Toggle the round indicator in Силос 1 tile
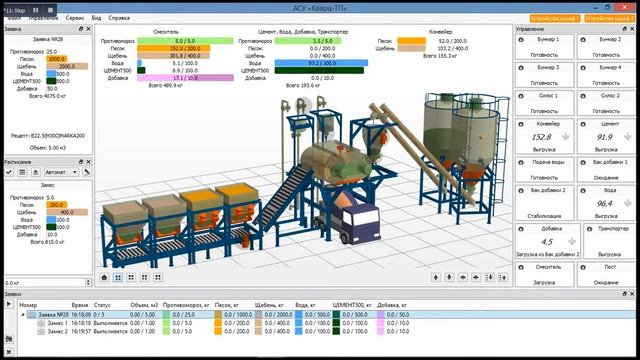640x360 pixels. click(521, 96)
